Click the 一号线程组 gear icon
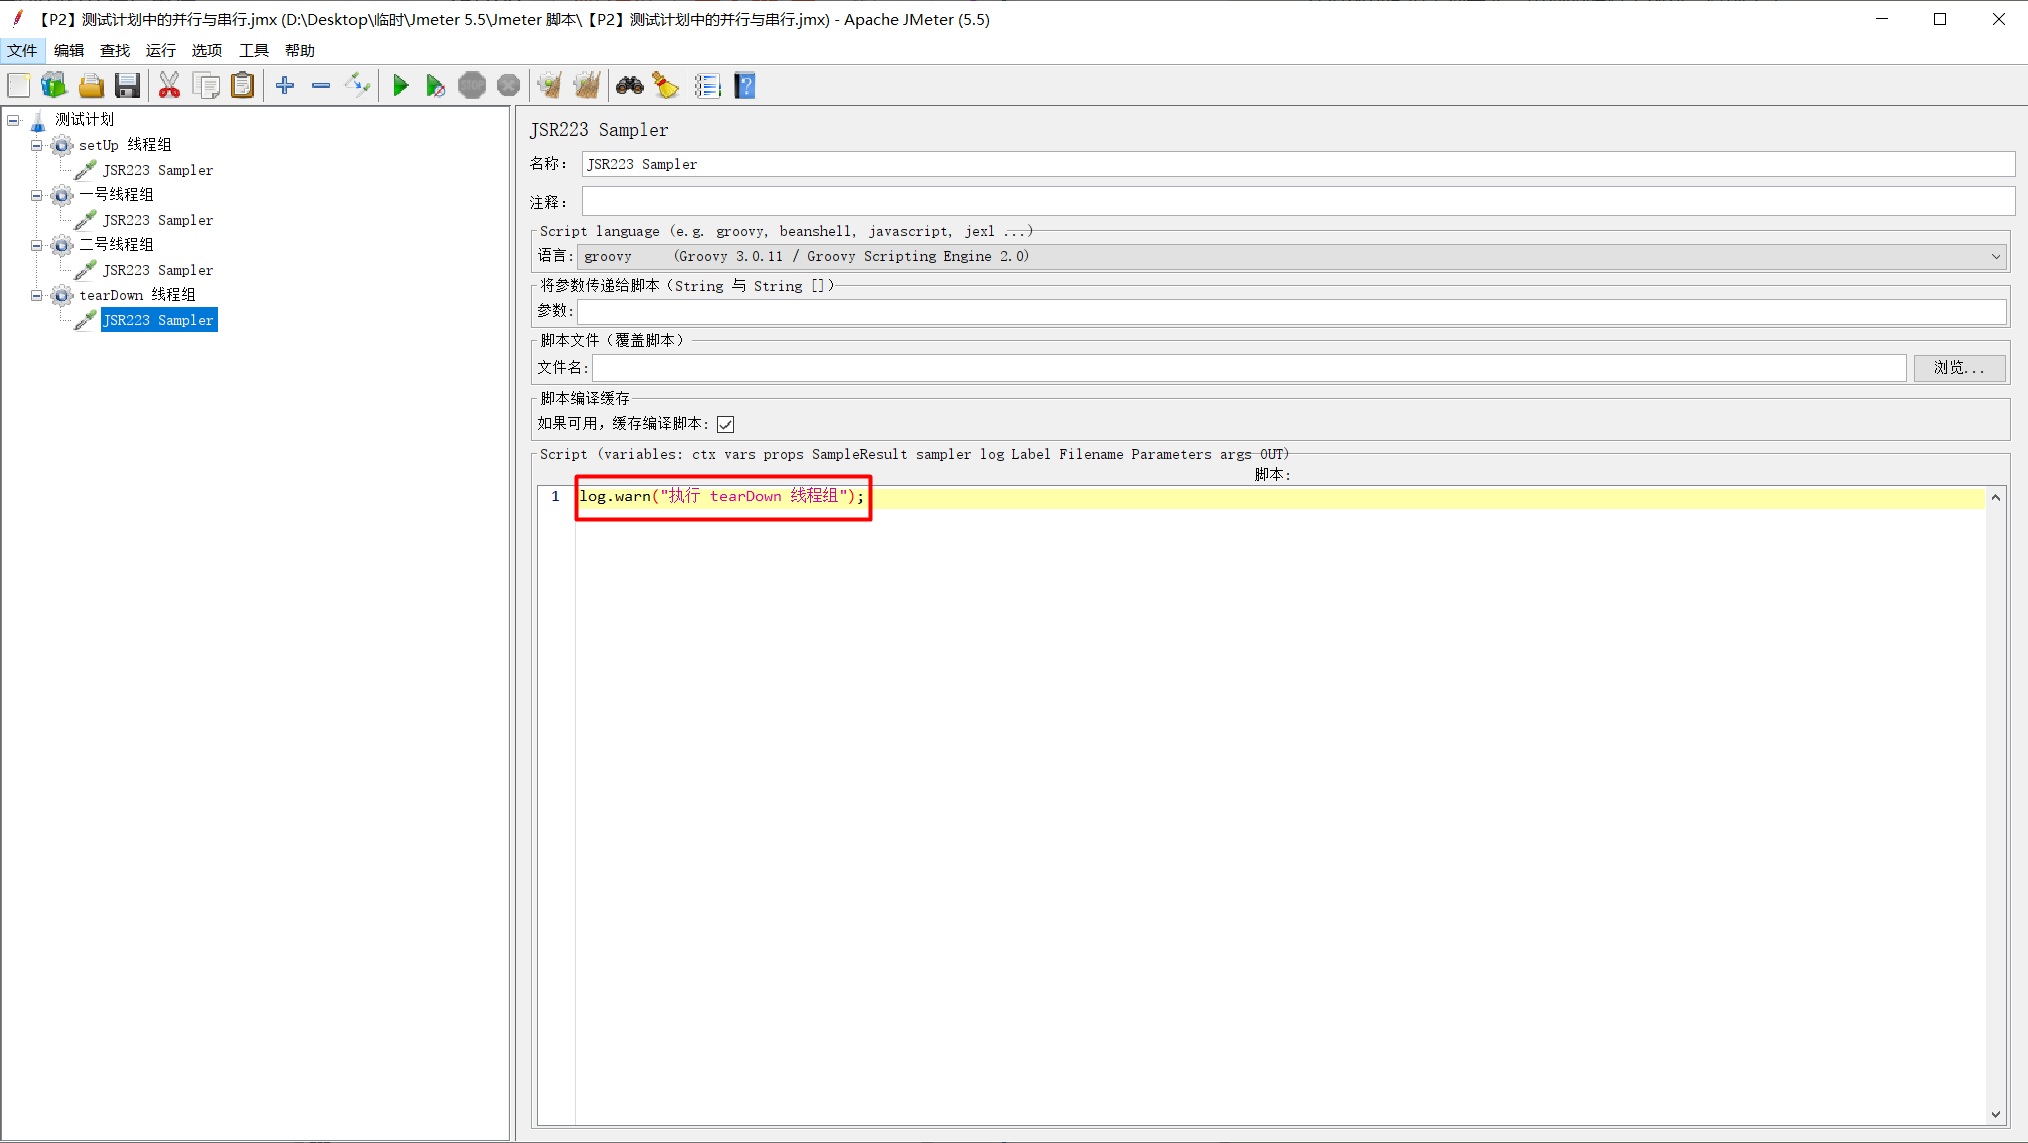Screen dimensions: 2028x1143 click(x=62, y=196)
